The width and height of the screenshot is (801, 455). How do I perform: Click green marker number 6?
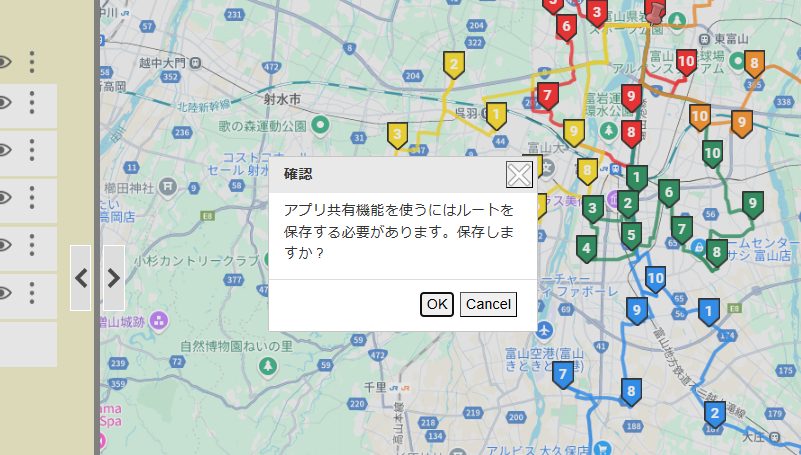[x=668, y=192]
